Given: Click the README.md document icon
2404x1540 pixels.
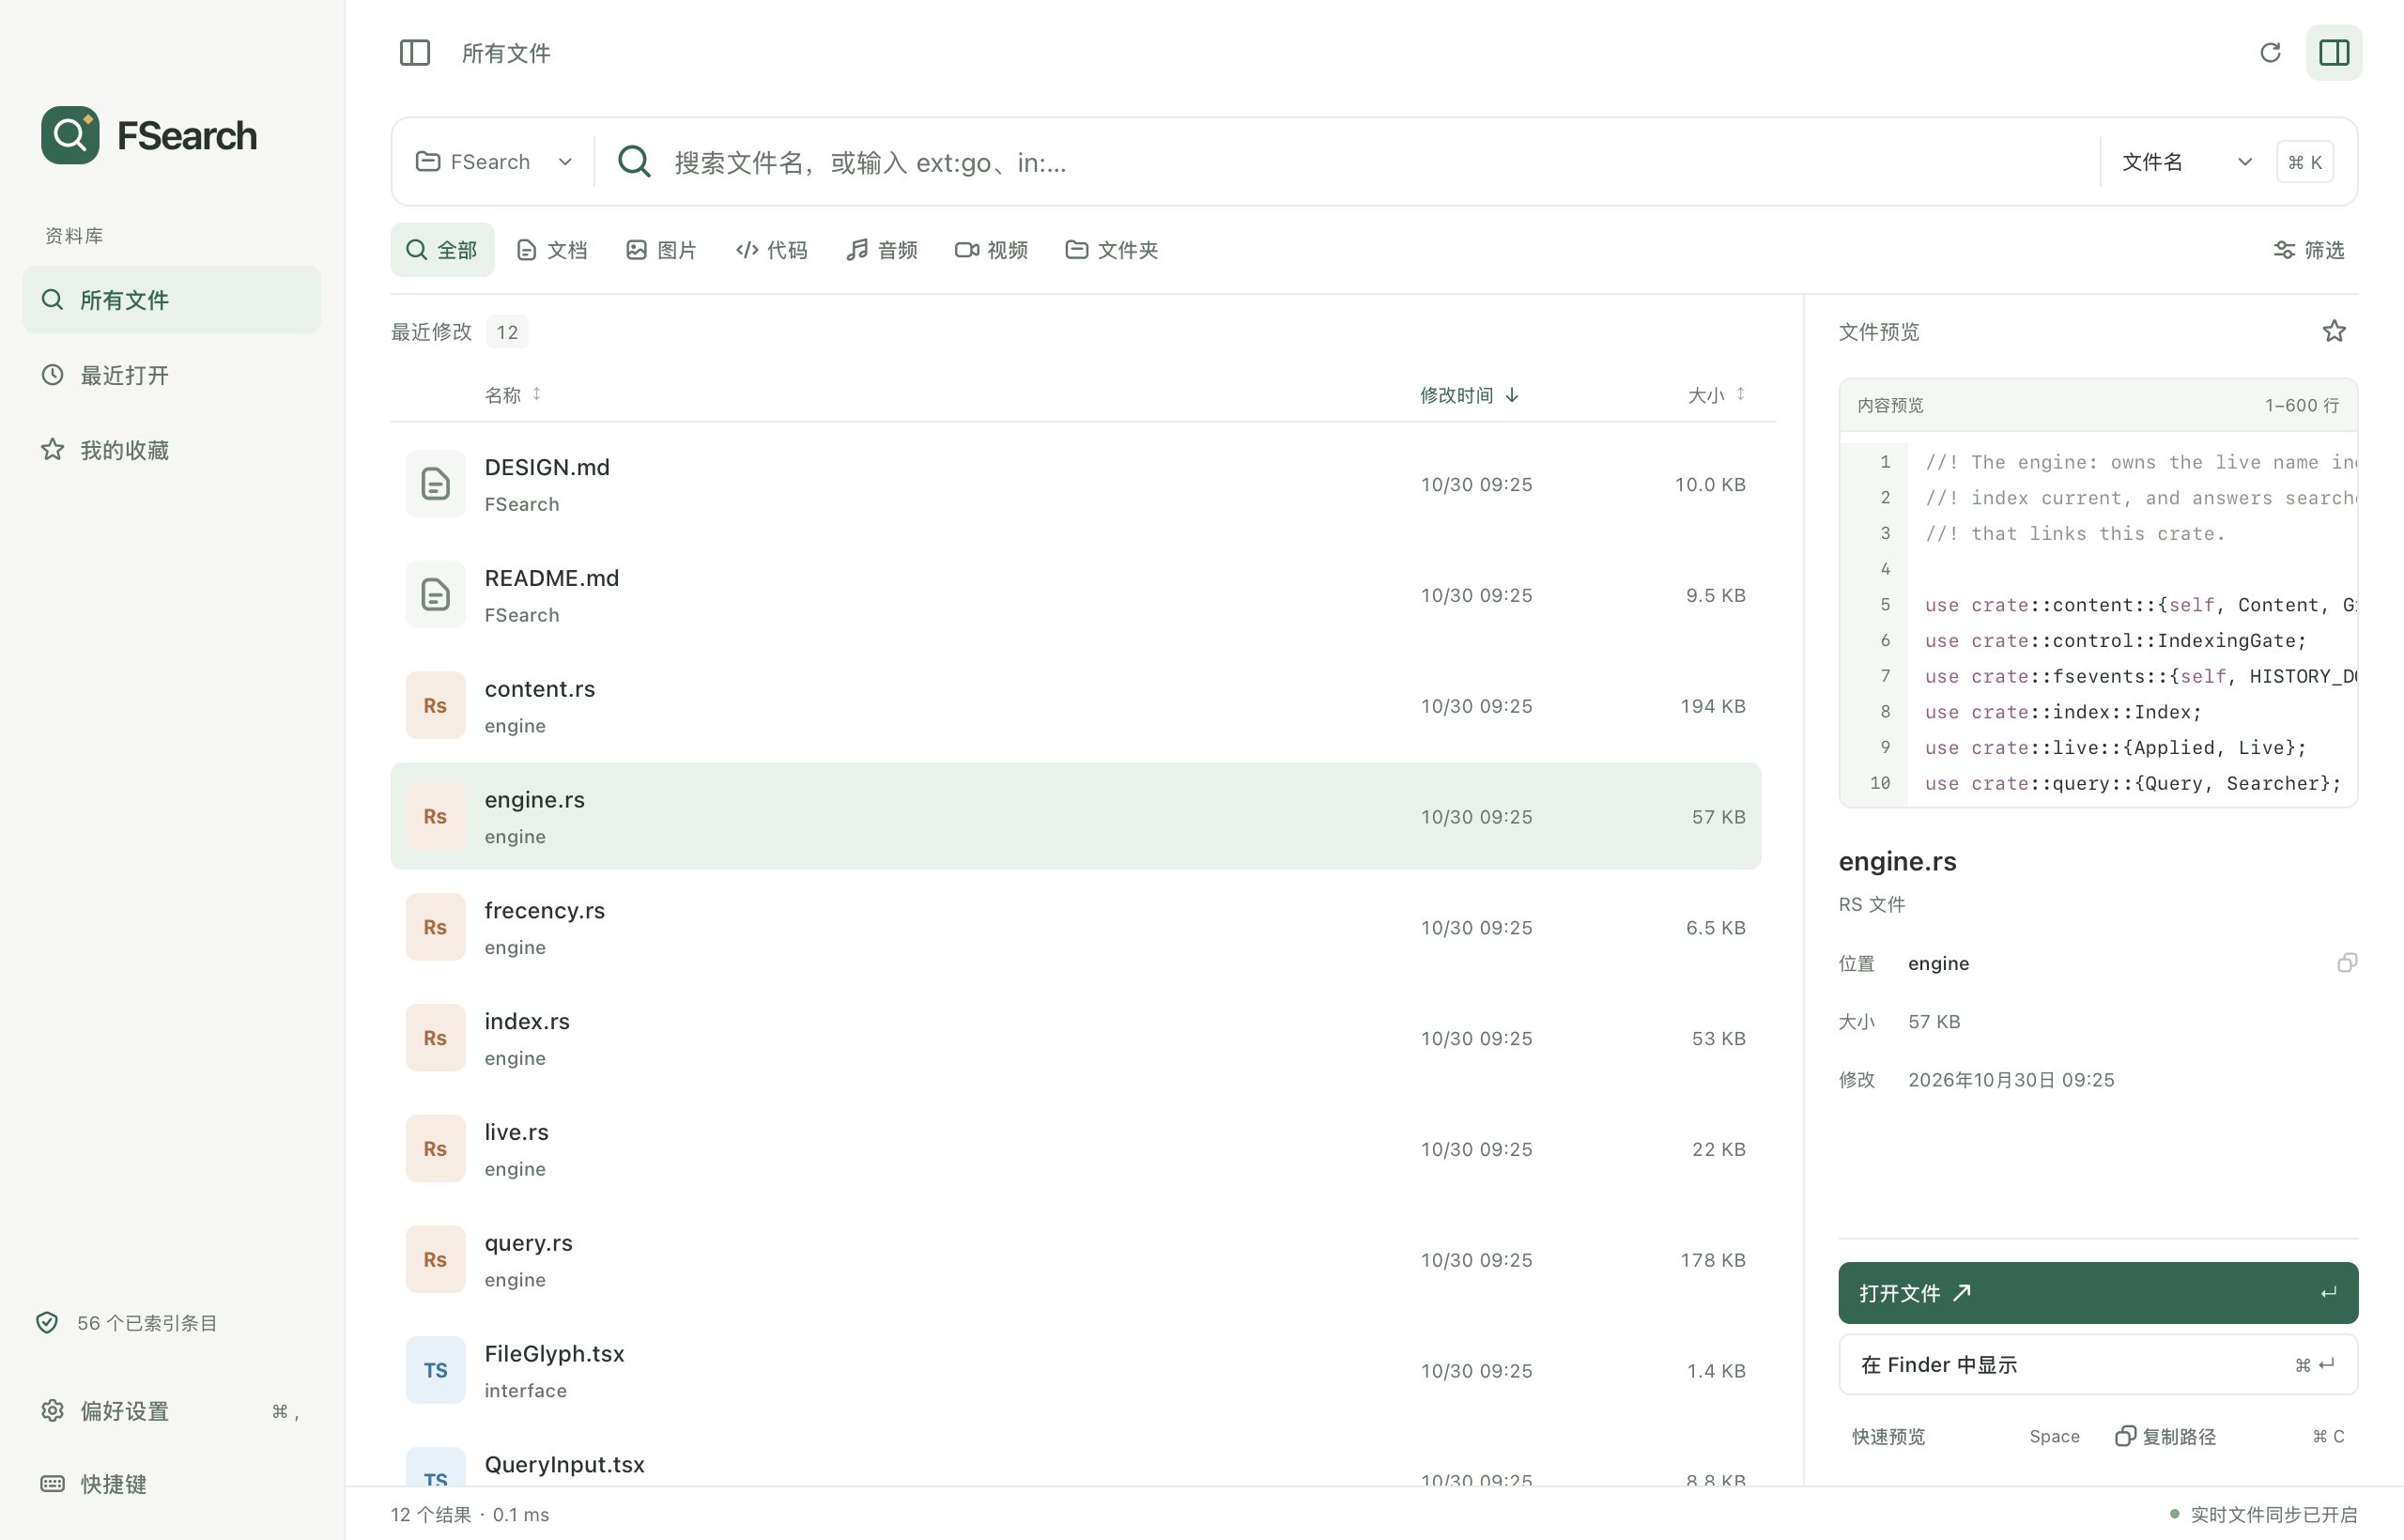Looking at the screenshot, I should 435,595.
